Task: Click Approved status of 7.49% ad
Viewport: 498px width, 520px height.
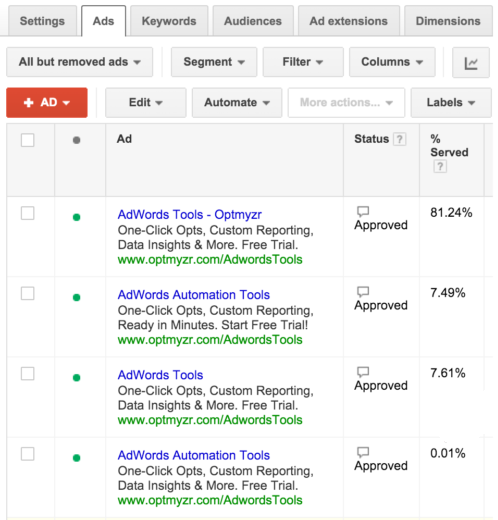Action: (381, 306)
